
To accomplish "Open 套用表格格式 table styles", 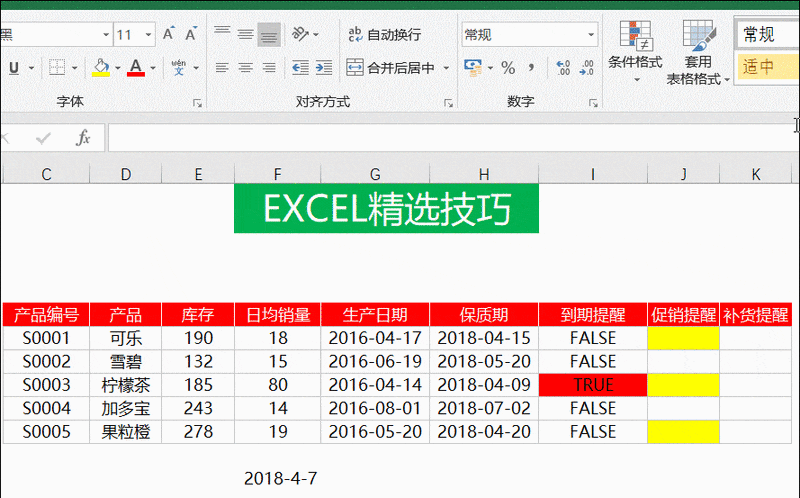I will 698,52.
